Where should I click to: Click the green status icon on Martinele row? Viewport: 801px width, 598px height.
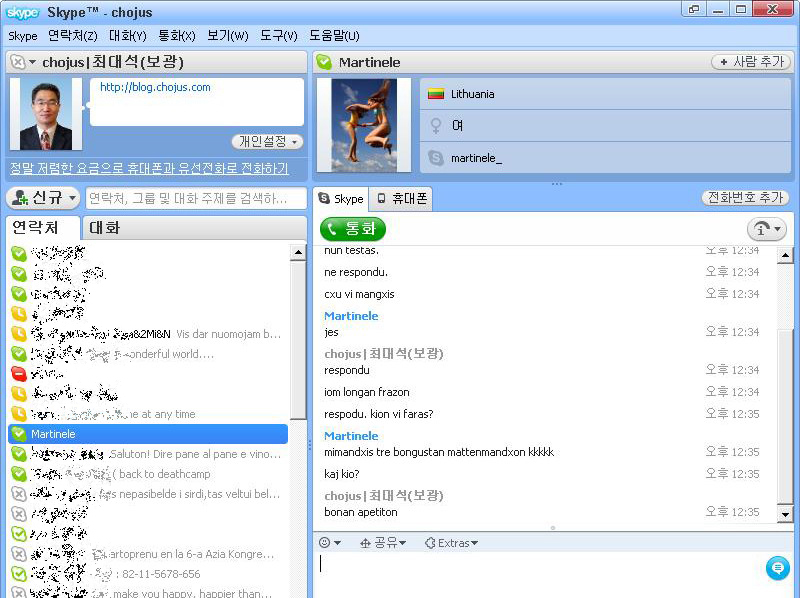click(x=19, y=434)
